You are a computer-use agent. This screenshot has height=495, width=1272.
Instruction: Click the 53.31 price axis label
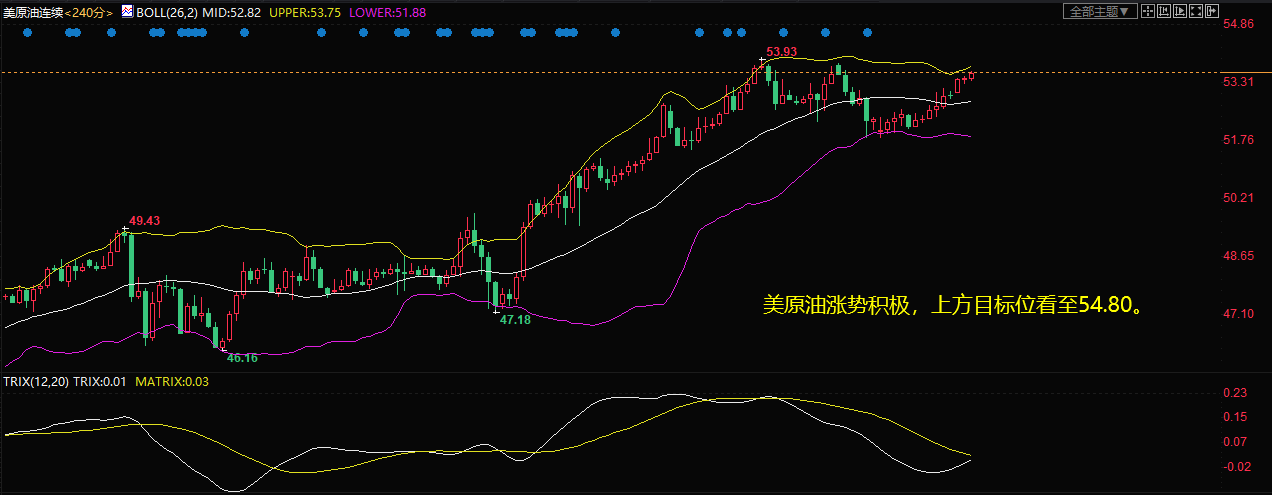[x=1238, y=82]
